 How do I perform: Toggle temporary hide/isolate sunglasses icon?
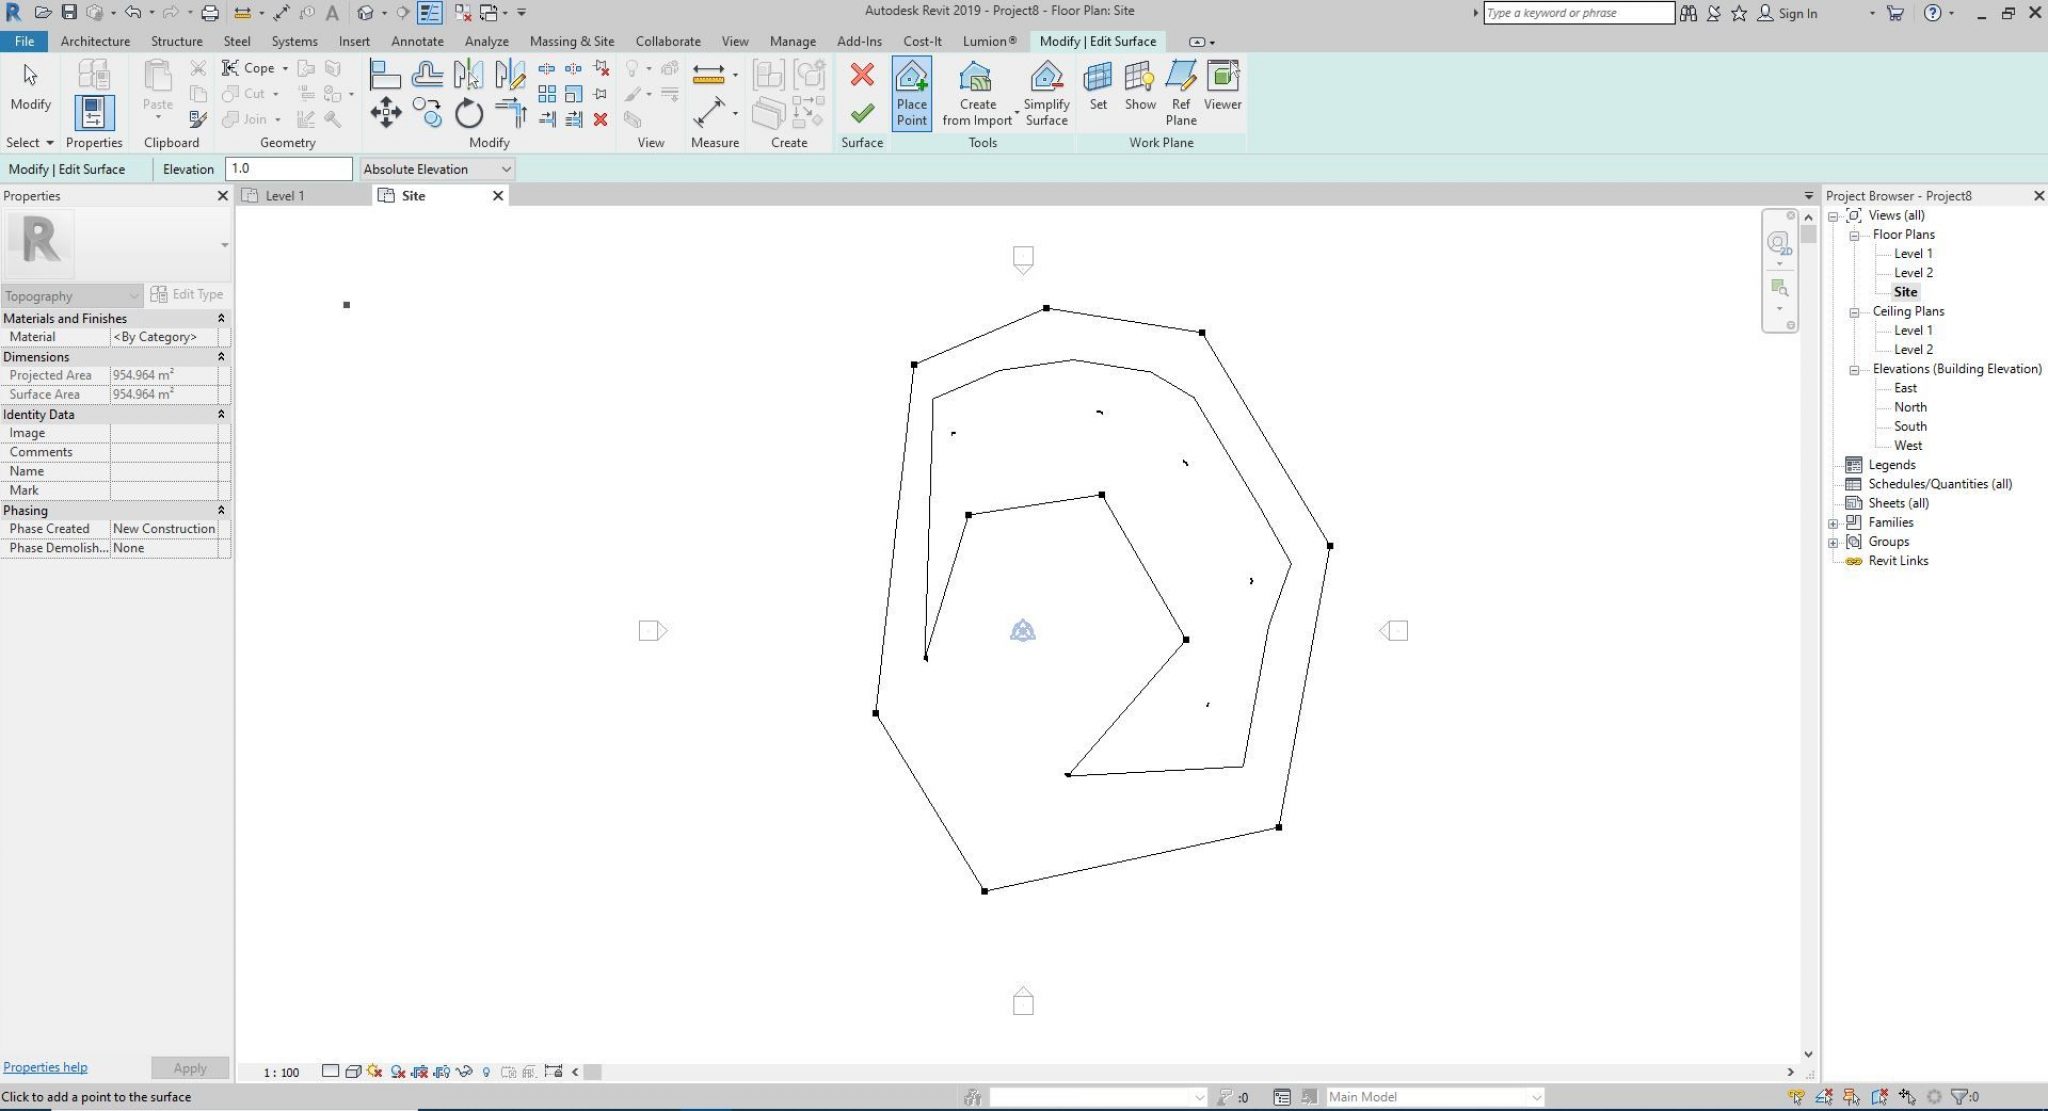[465, 1071]
